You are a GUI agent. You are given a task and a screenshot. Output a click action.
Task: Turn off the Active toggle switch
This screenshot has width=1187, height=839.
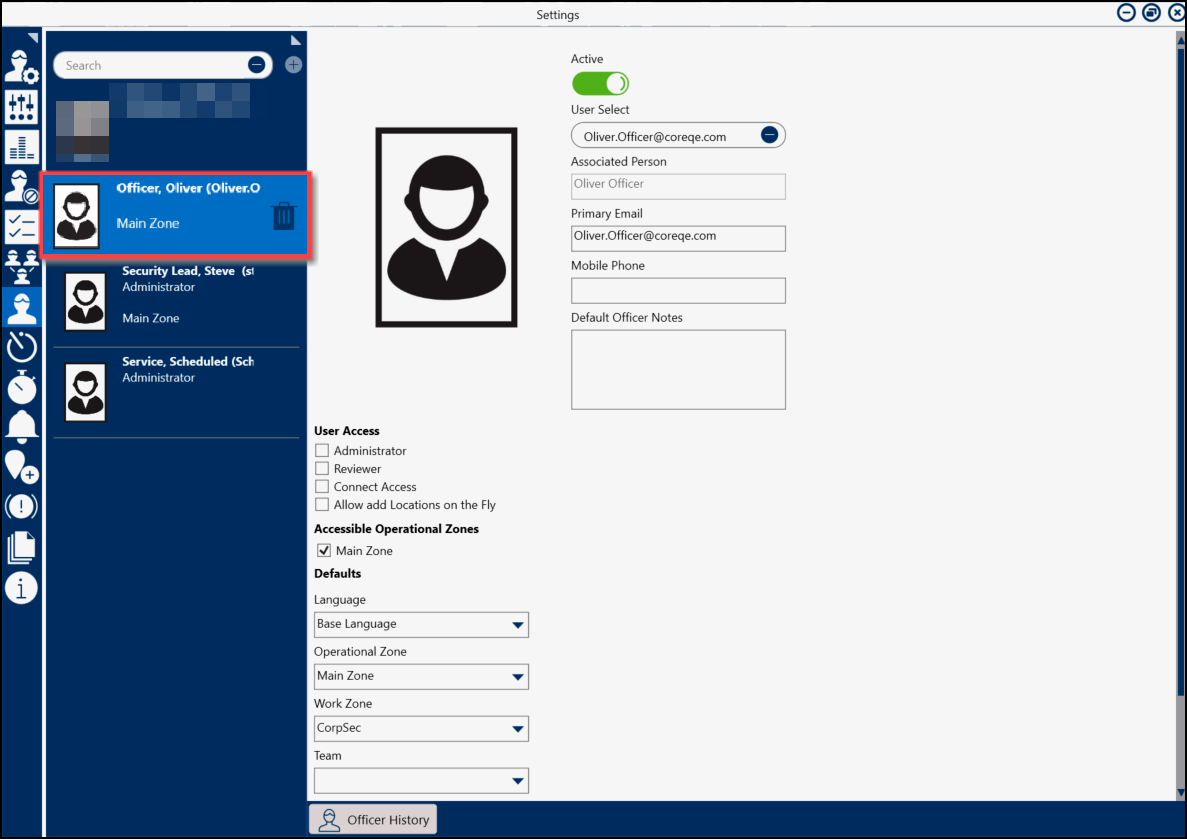600,83
